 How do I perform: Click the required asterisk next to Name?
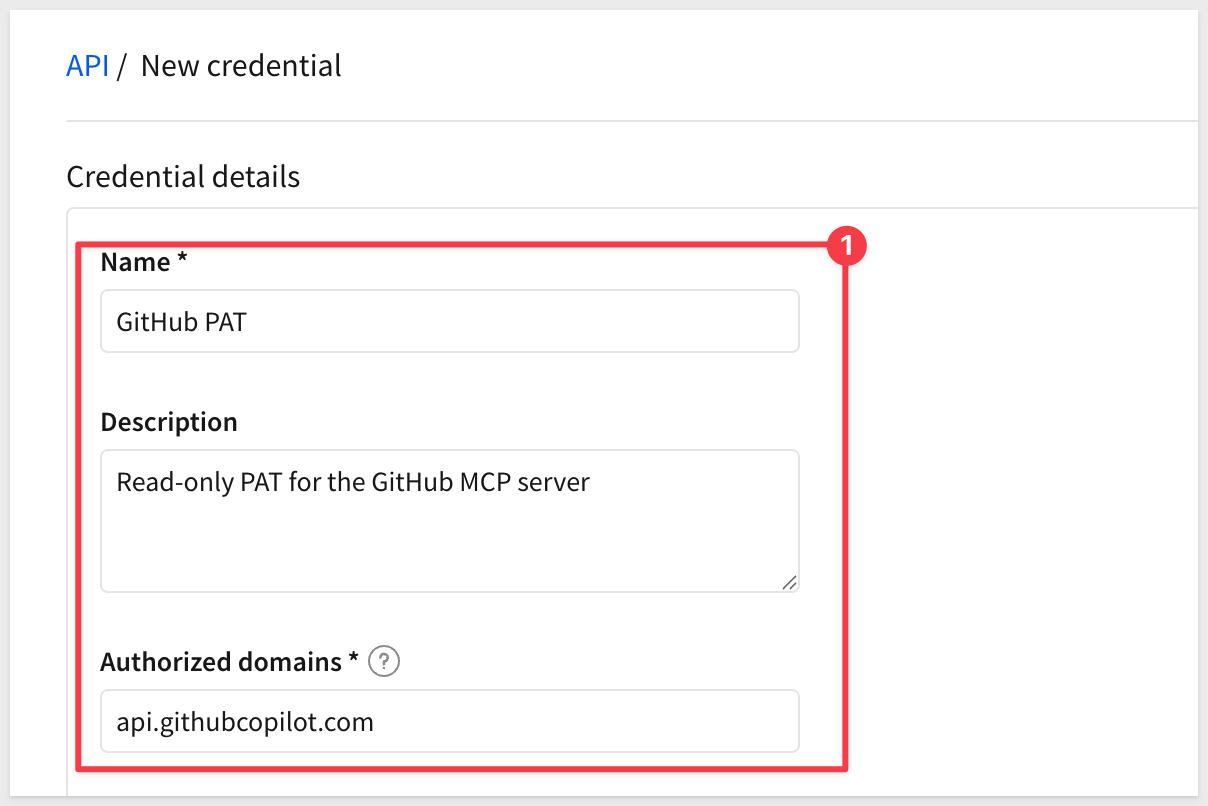pos(182,260)
